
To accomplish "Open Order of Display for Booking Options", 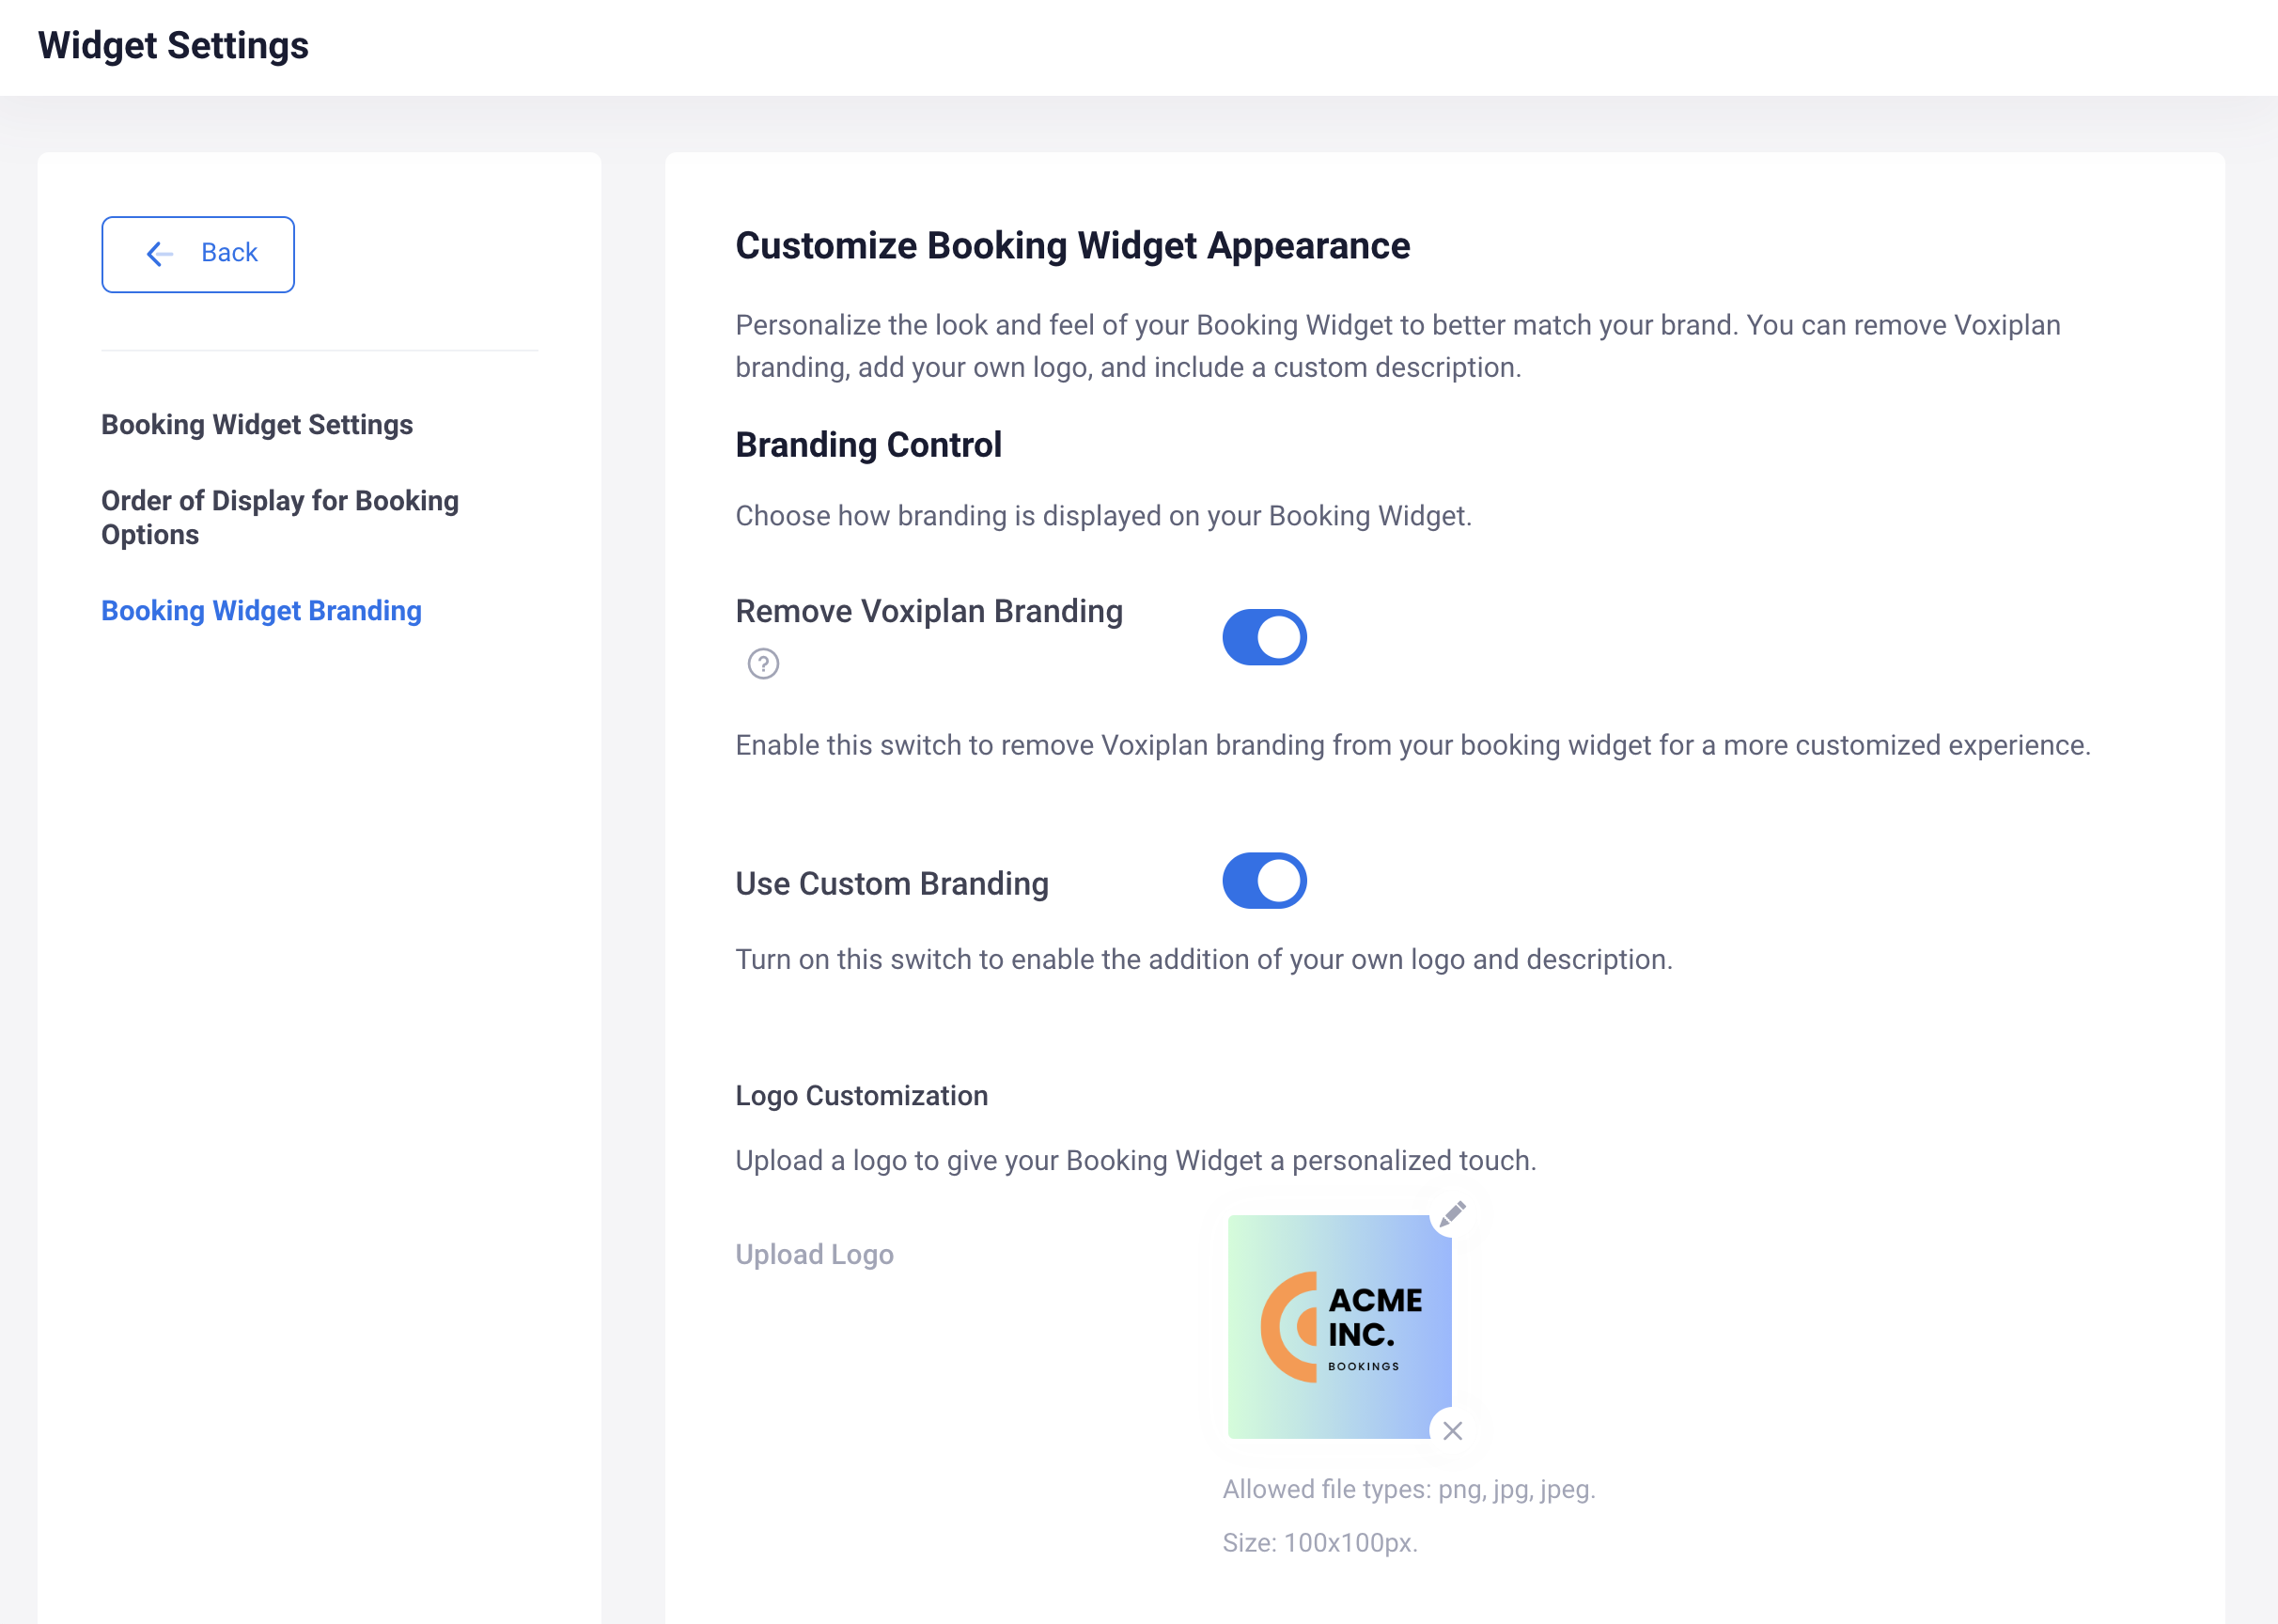I will click(280, 517).
